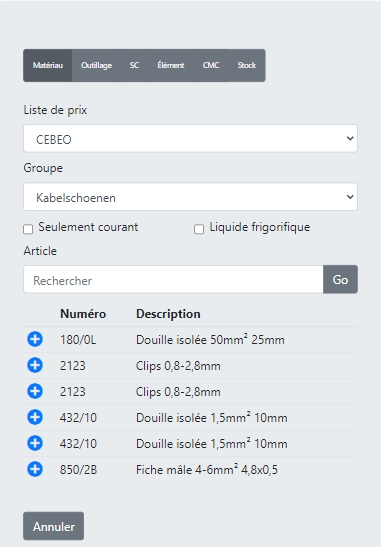Viewport: 381px width, 547px height.
Task: Add article 180/0L with its plus icon
Action: [x=35, y=339]
